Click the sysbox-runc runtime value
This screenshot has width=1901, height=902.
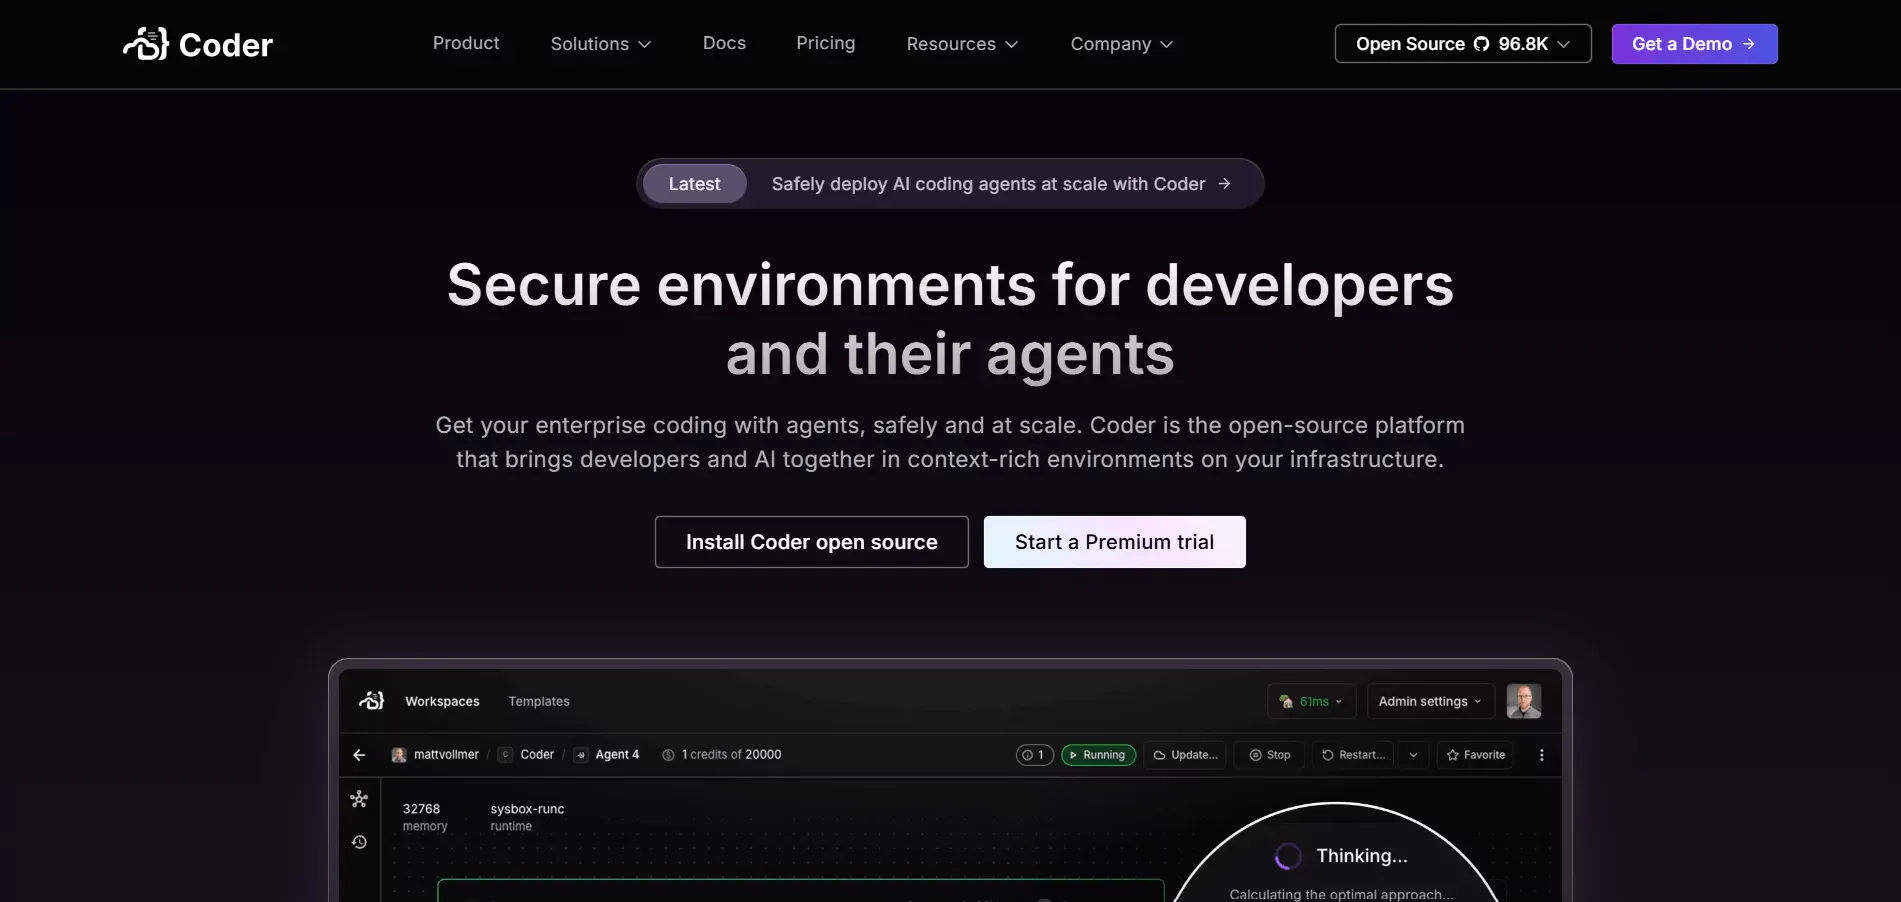[x=527, y=809]
